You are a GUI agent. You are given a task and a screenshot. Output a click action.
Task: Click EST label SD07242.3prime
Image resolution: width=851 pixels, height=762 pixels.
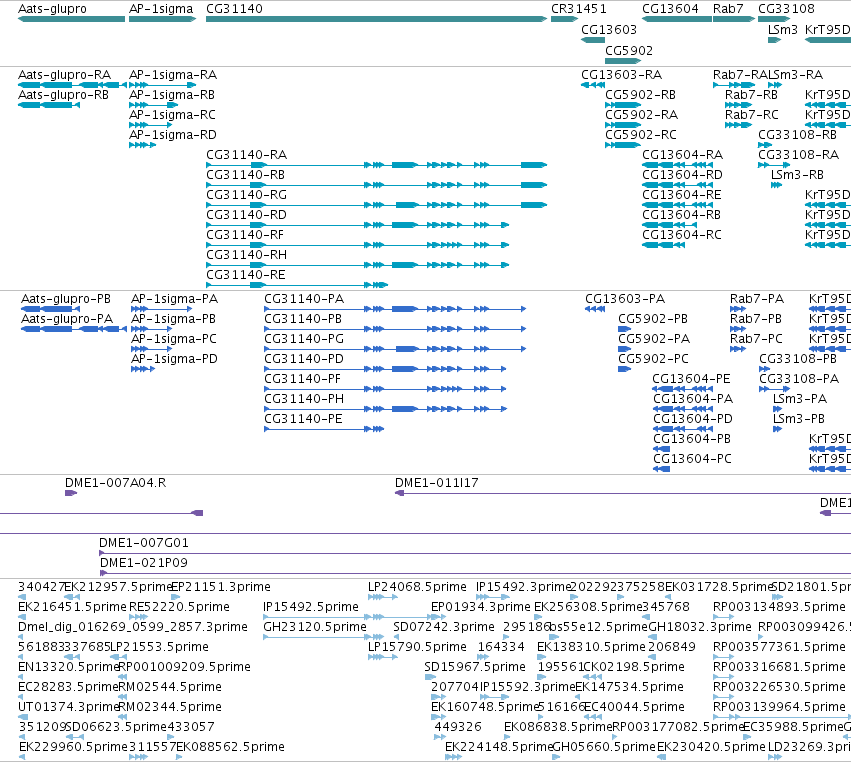tap(444, 627)
